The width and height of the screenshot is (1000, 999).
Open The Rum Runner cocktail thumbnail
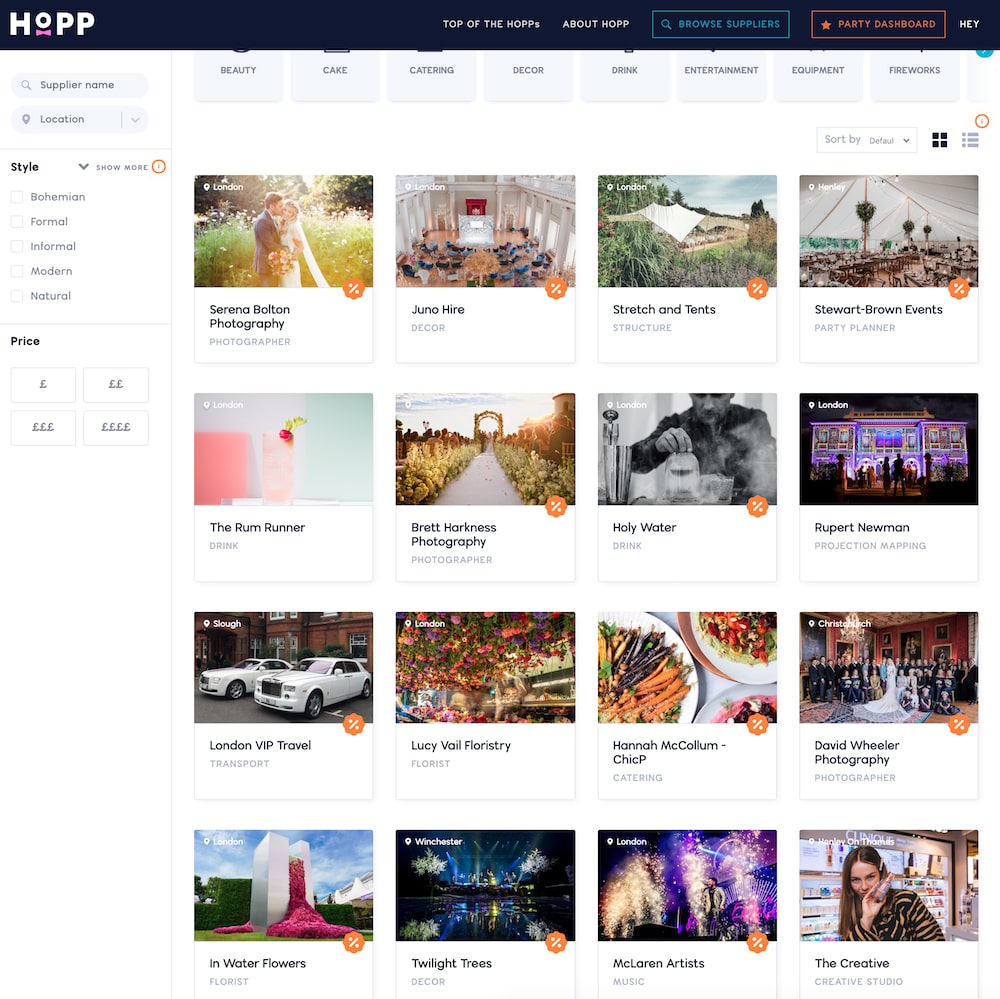[284, 449]
